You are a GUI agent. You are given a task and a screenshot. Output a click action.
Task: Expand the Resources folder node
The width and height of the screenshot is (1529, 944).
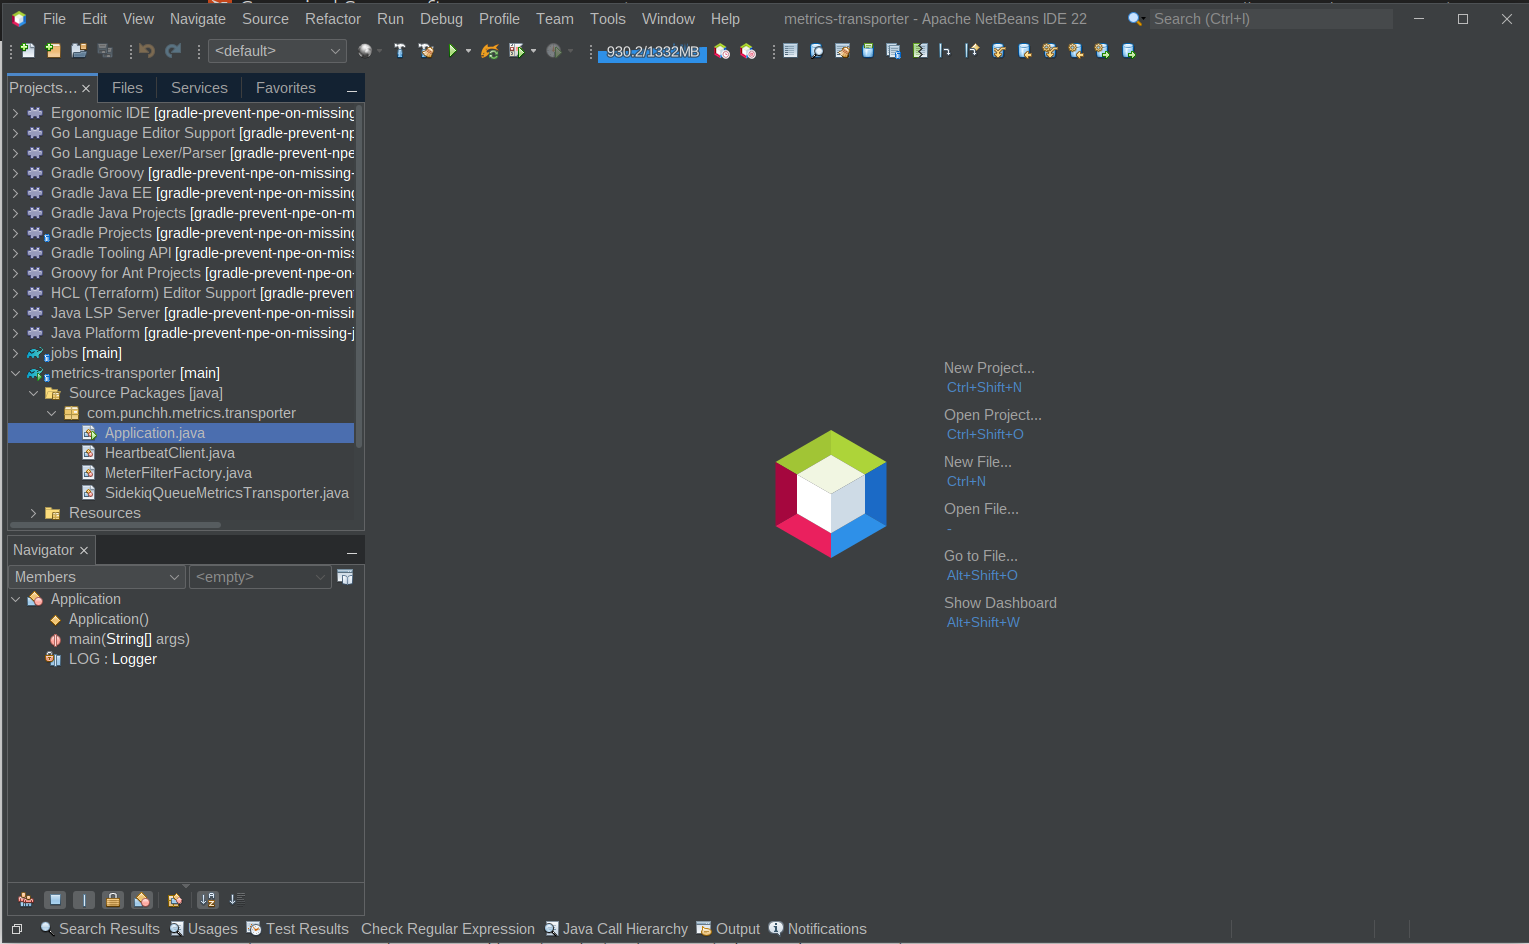pyautogui.click(x=33, y=513)
